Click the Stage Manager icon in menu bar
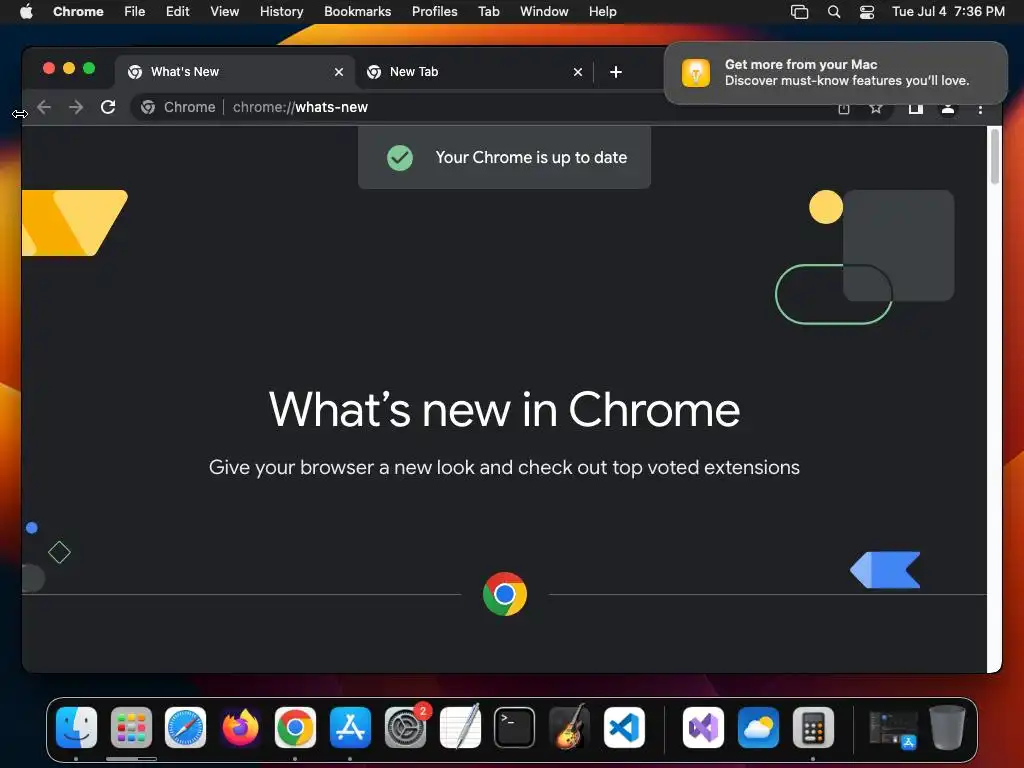The height and width of the screenshot is (768, 1024). tap(799, 12)
